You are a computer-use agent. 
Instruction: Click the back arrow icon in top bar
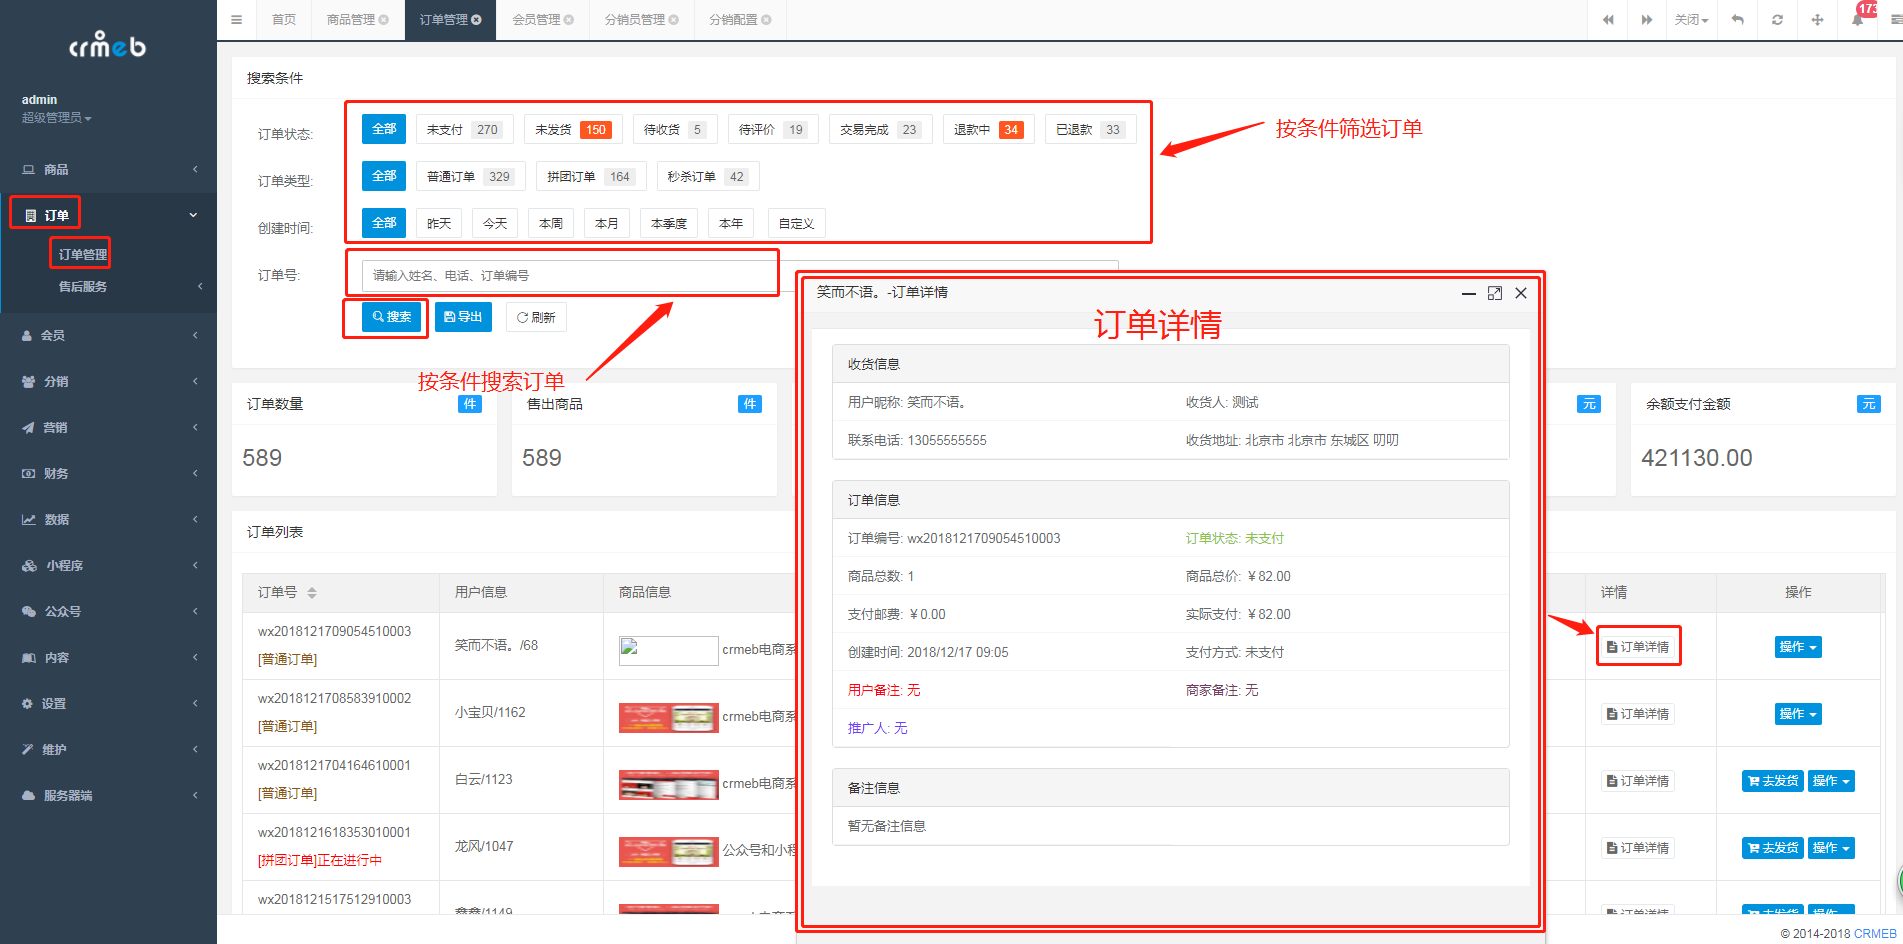click(1738, 20)
